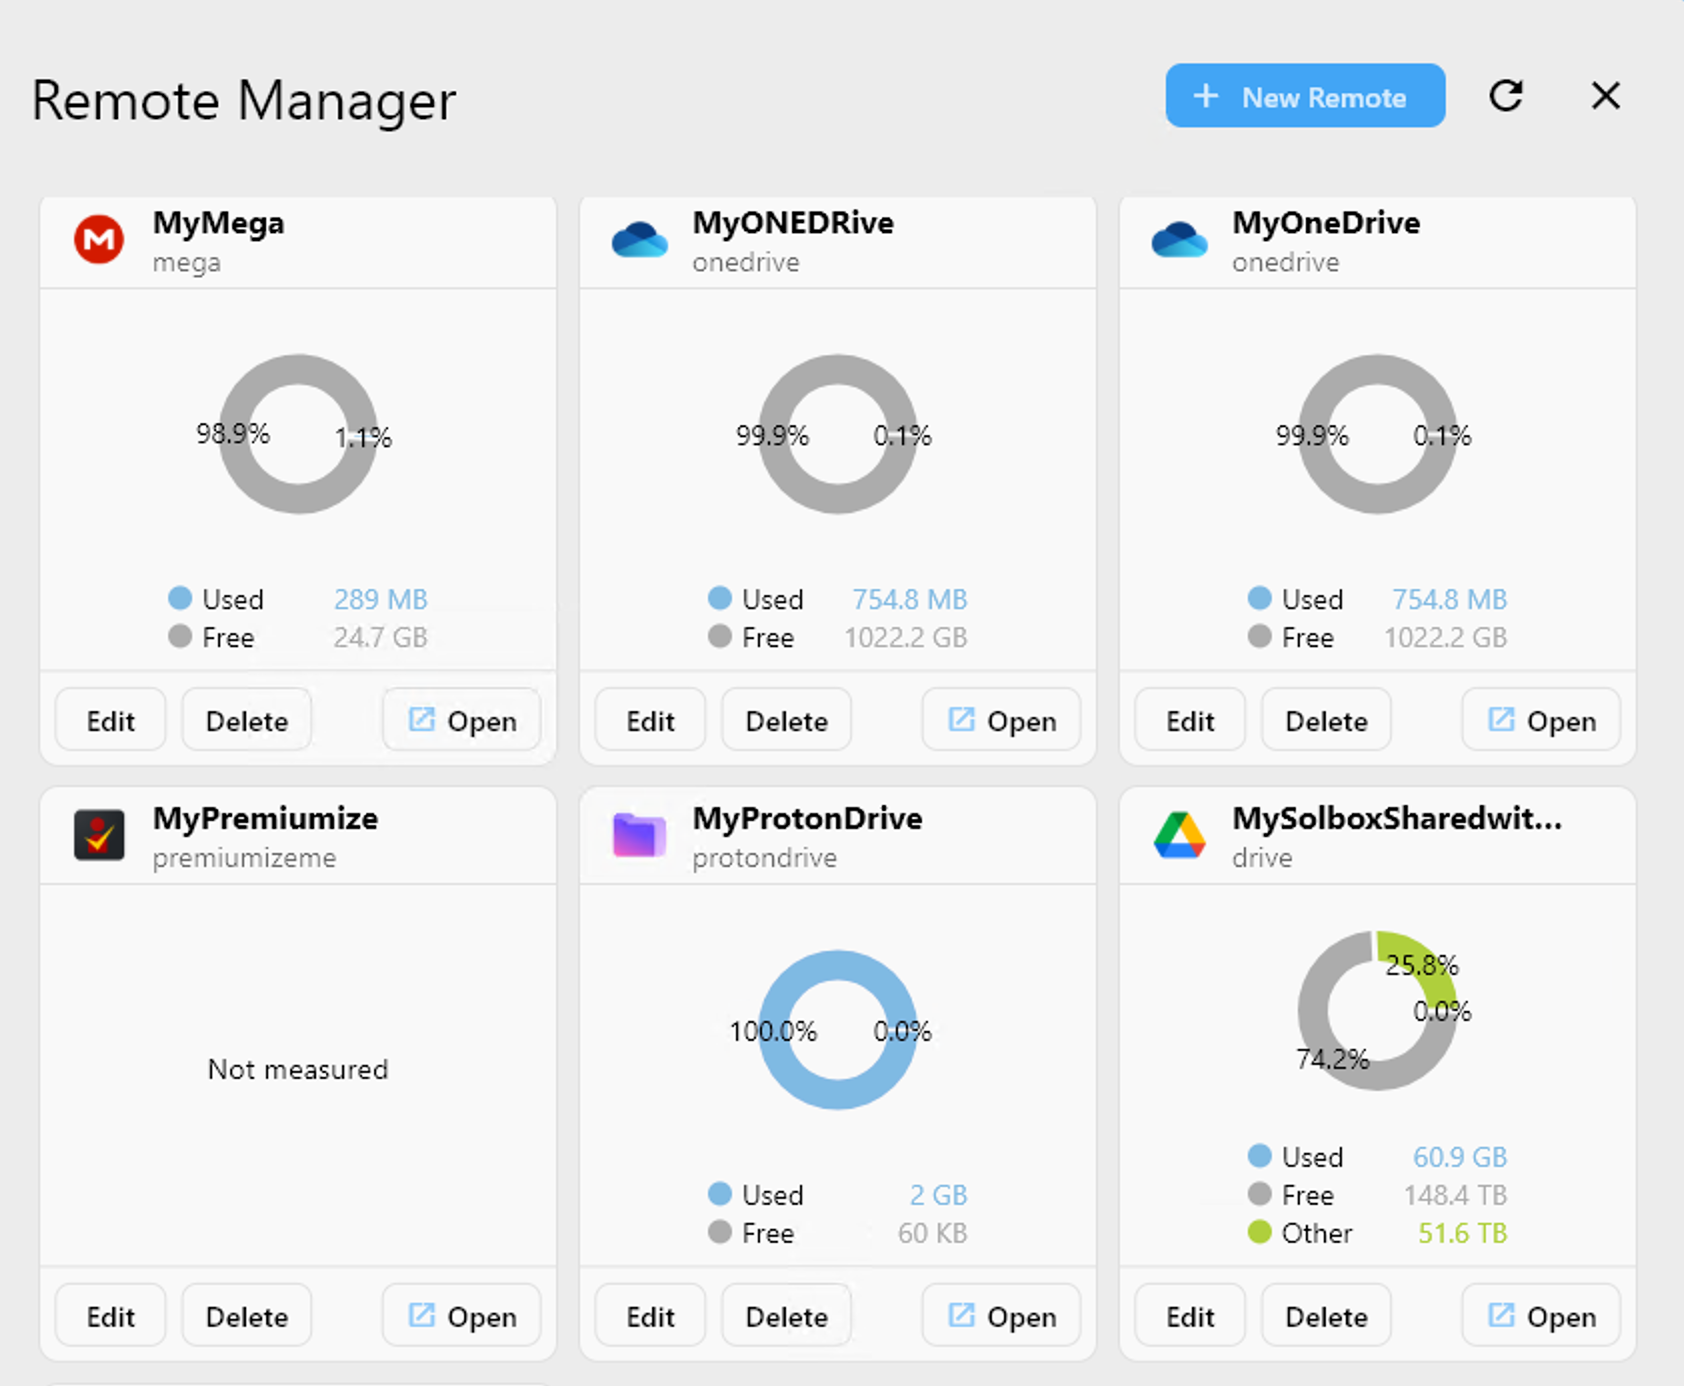Screen dimensions: 1684x1386
Task: Click the Mega icon on MyMega card
Action: pos(97,239)
